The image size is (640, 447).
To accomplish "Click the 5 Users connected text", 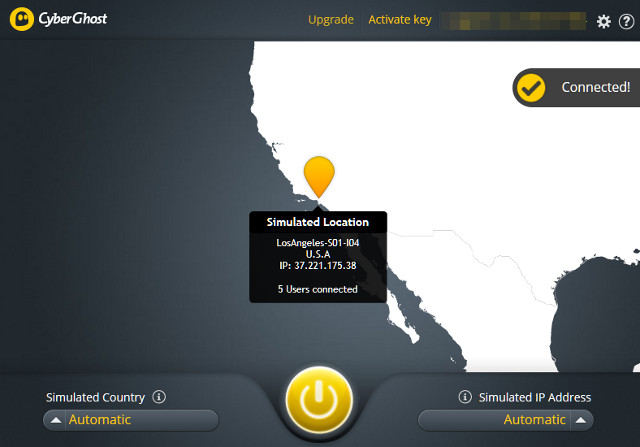I will pyautogui.click(x=318, y=289).
